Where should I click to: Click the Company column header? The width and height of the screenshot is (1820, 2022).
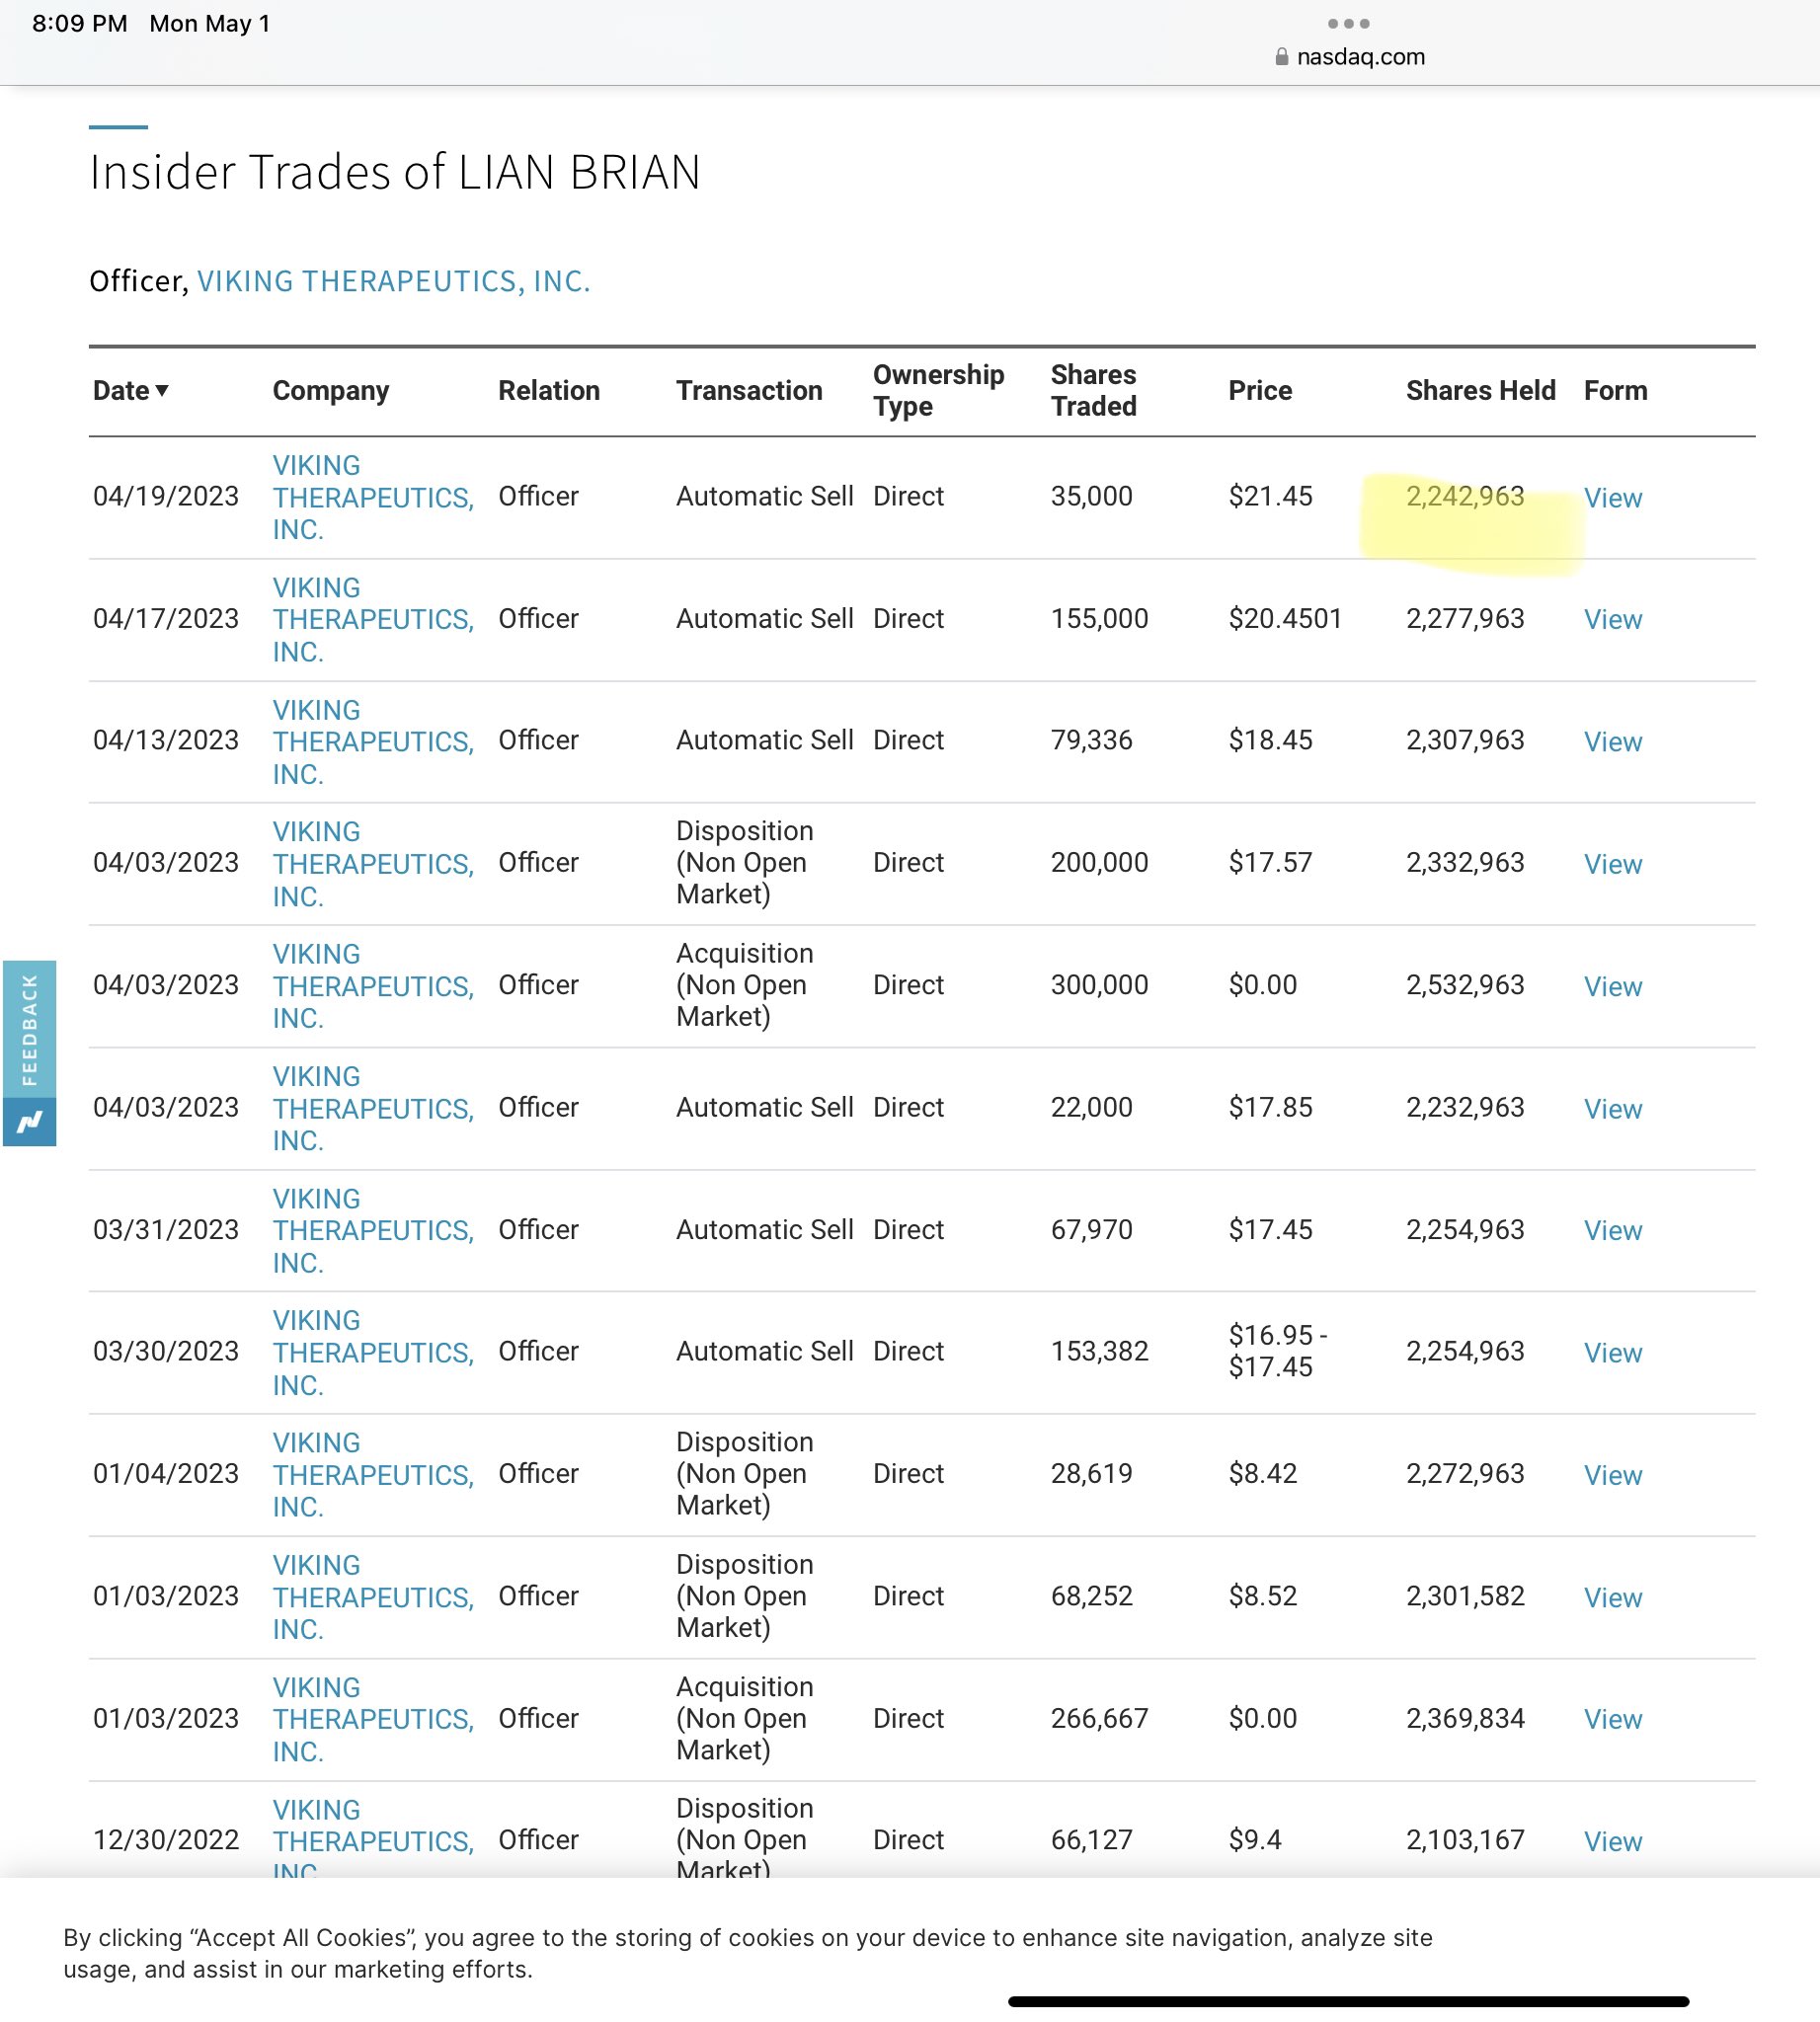pos(330,390)
